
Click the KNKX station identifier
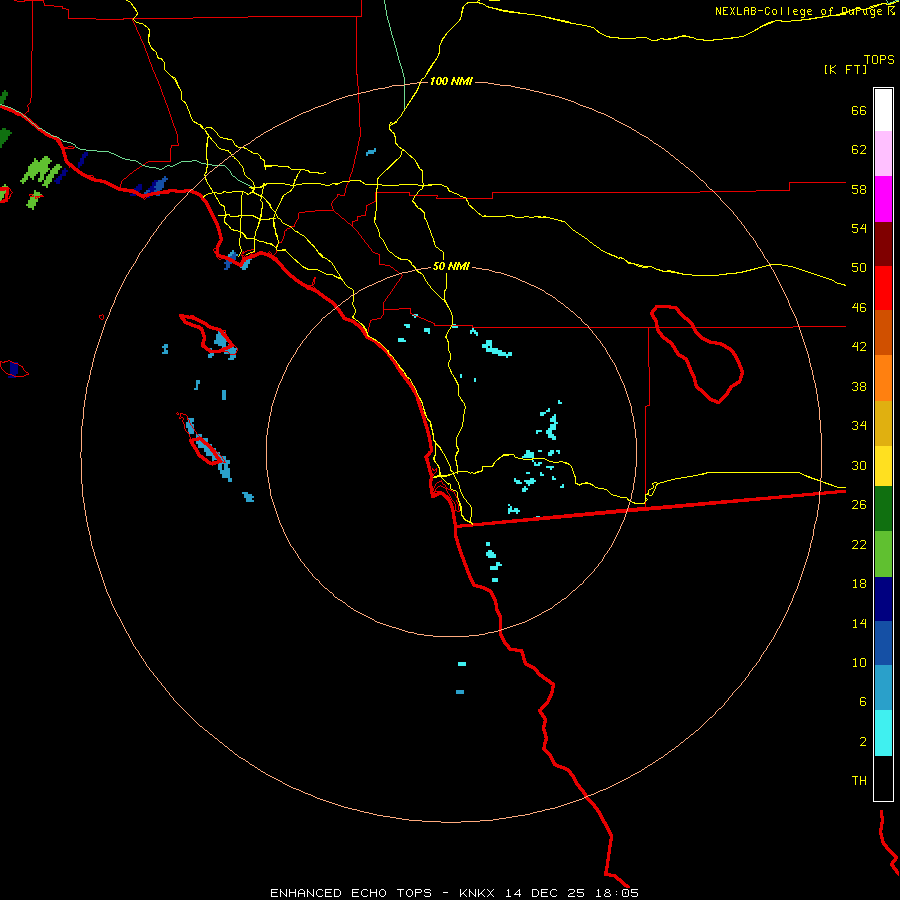click(476, 893)
